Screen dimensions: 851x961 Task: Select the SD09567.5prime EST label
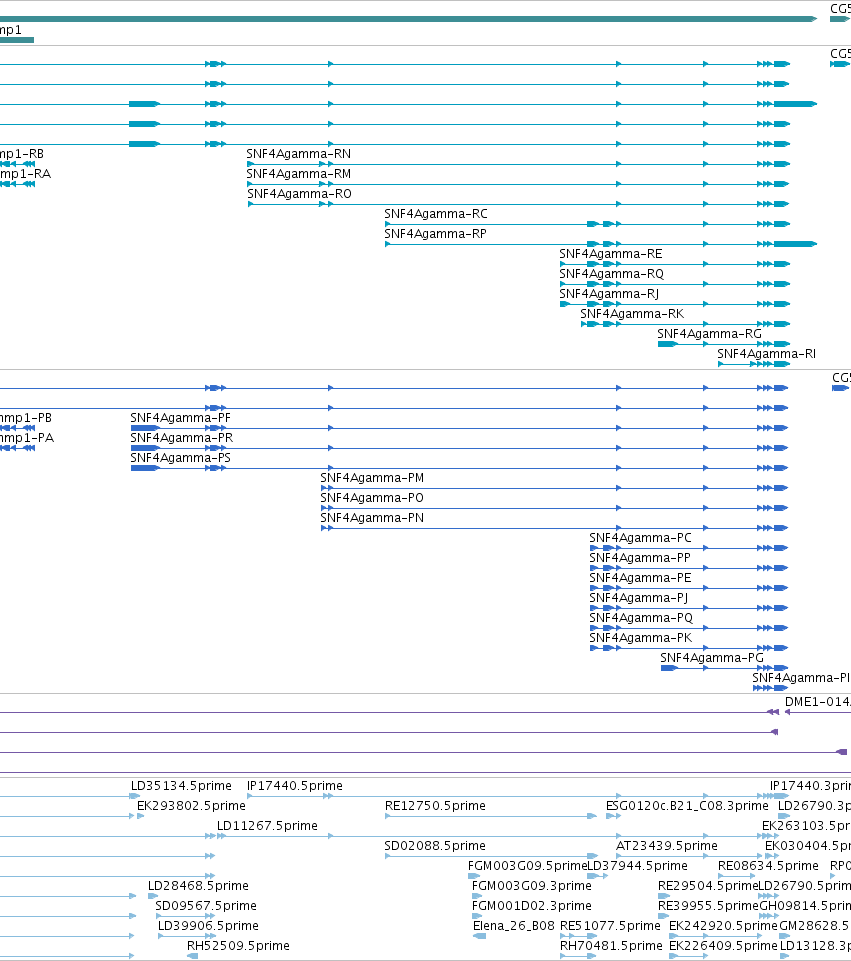point(206,906)
